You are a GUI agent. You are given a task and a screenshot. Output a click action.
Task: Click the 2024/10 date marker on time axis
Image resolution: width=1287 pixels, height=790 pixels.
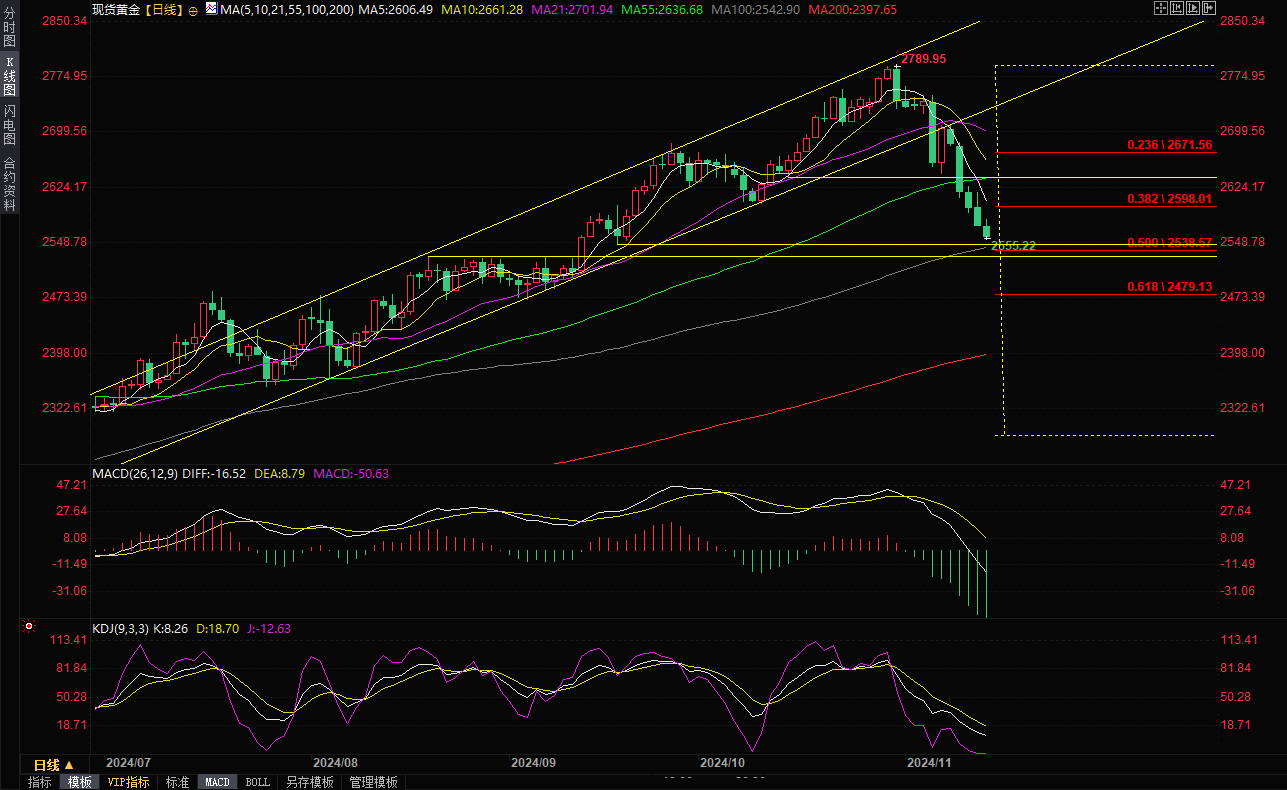723,763
